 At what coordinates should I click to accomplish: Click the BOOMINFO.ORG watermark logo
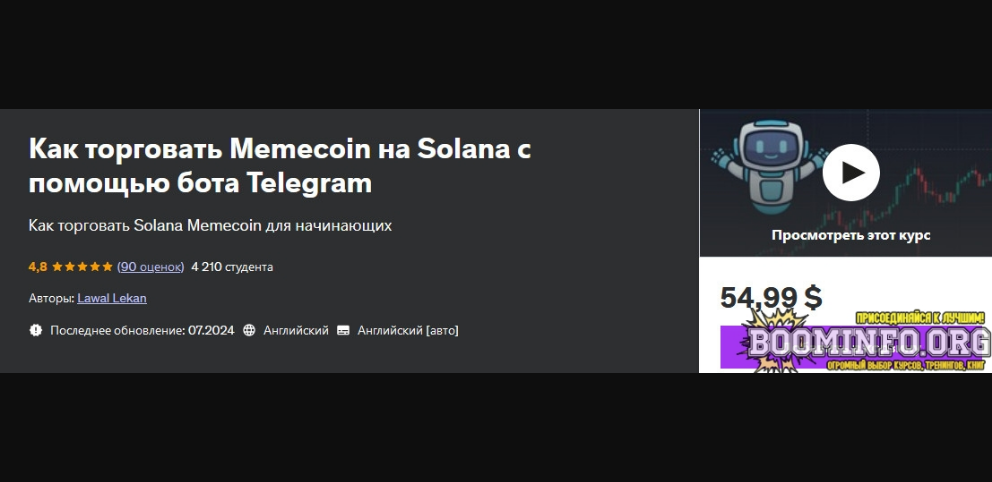tap(868, 342)
